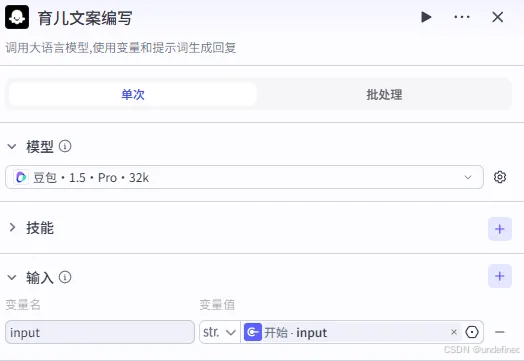The width and height of the screenshot is (524, 361).
Task: Add a new input variable with plus
Action: 500,276
